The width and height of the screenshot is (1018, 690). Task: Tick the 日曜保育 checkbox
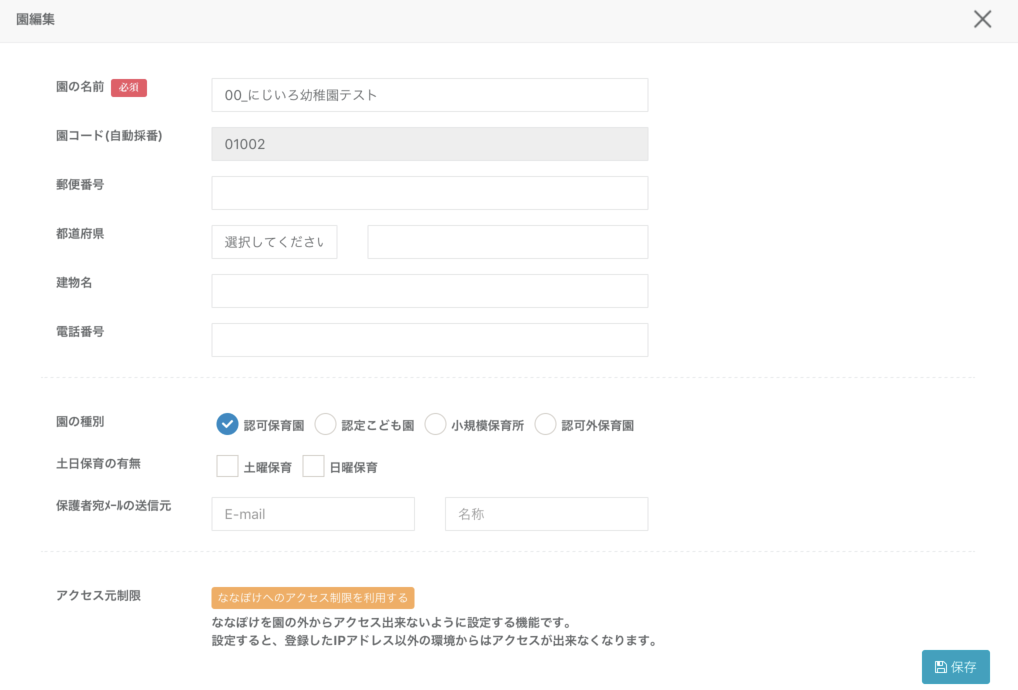tap(314, 467)
